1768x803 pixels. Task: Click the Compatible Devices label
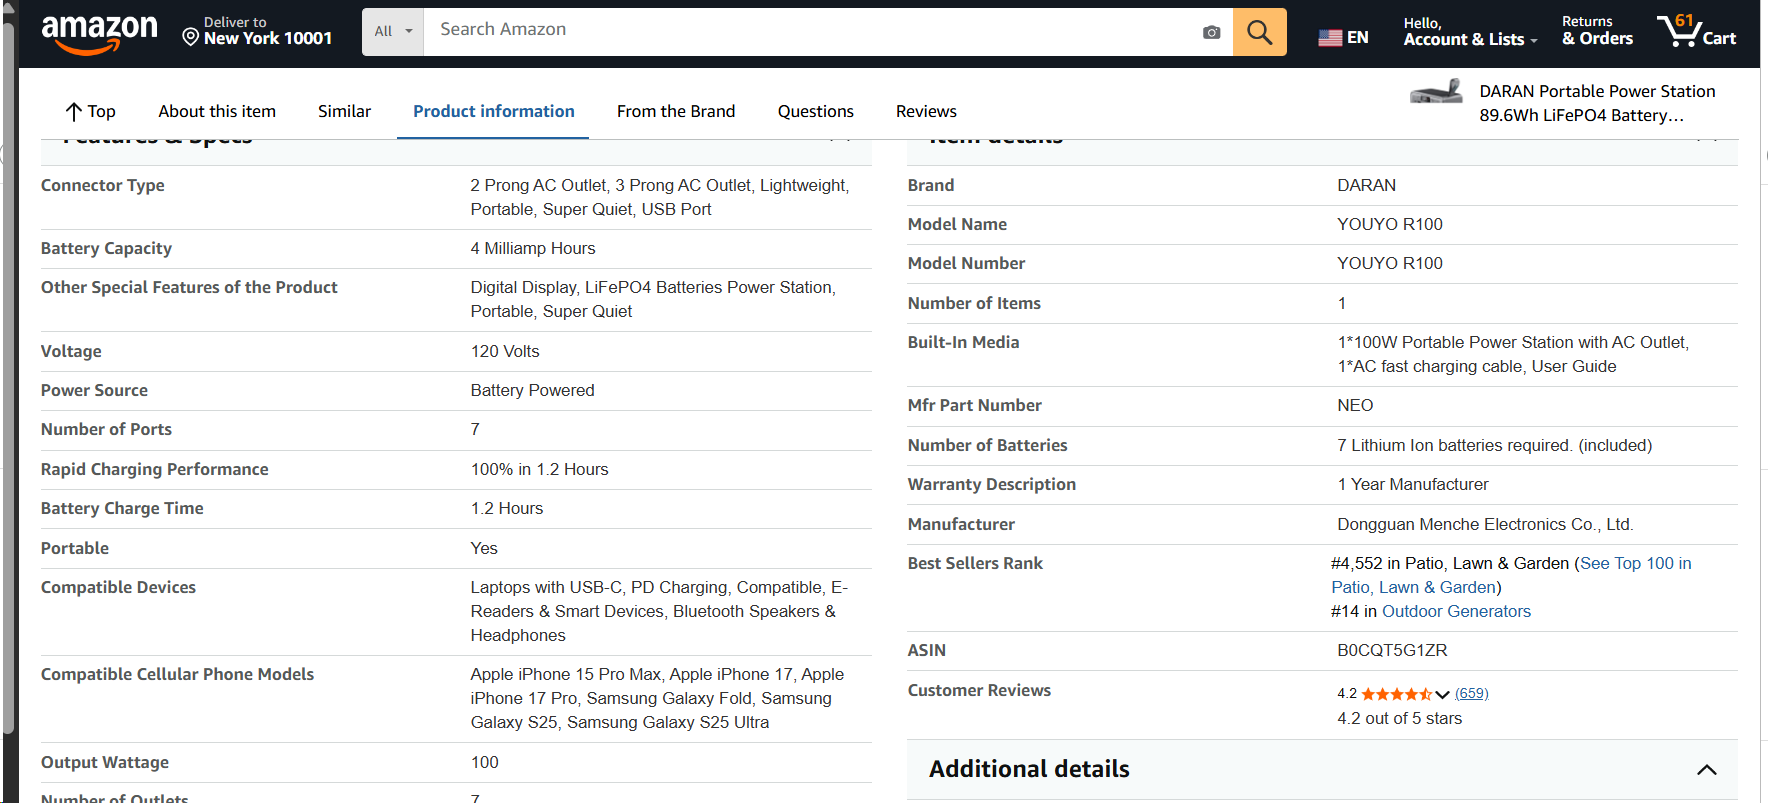coord(118,587)
